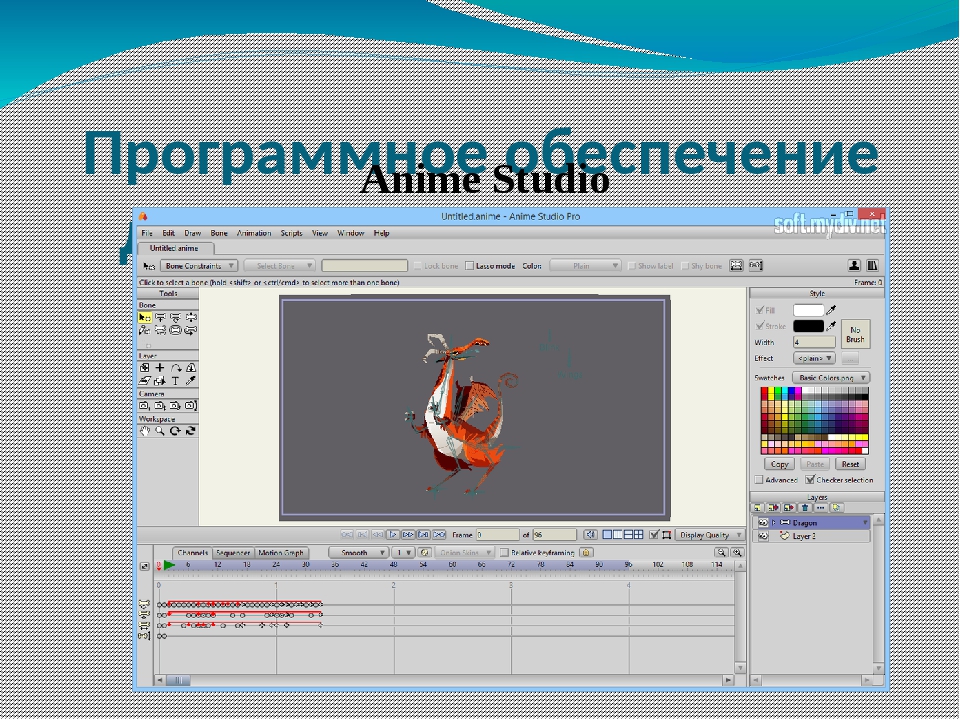Viewport: 960px width, 720px height.
Task: Click the white Fill color swatch
Action: tap(808, 310)
